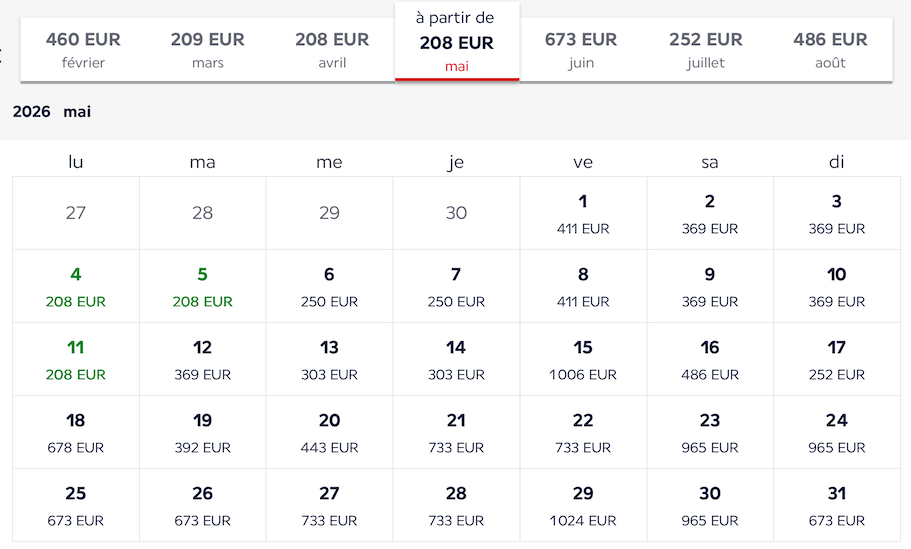Screen dimensions: 911x549
Task: Choose May 5 priced 208 EUR
Action: click(x=203, y=286)
